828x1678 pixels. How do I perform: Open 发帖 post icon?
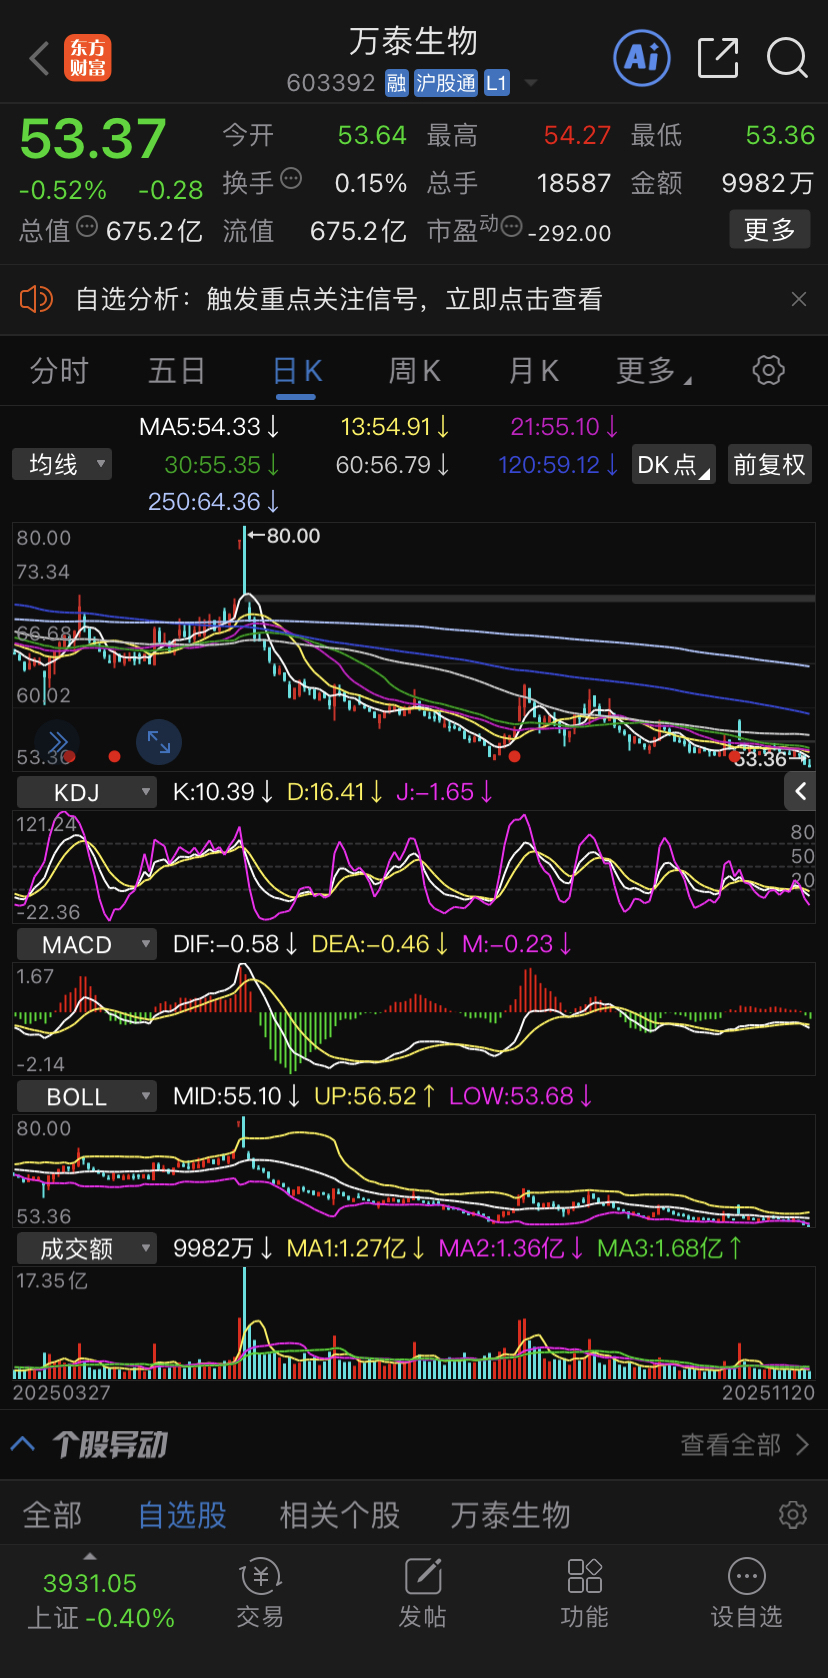point(422,1593)
